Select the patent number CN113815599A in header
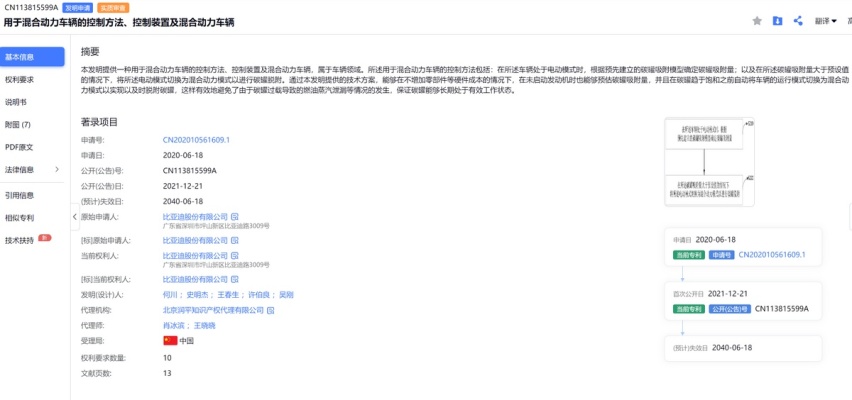 tap(31, 8)
